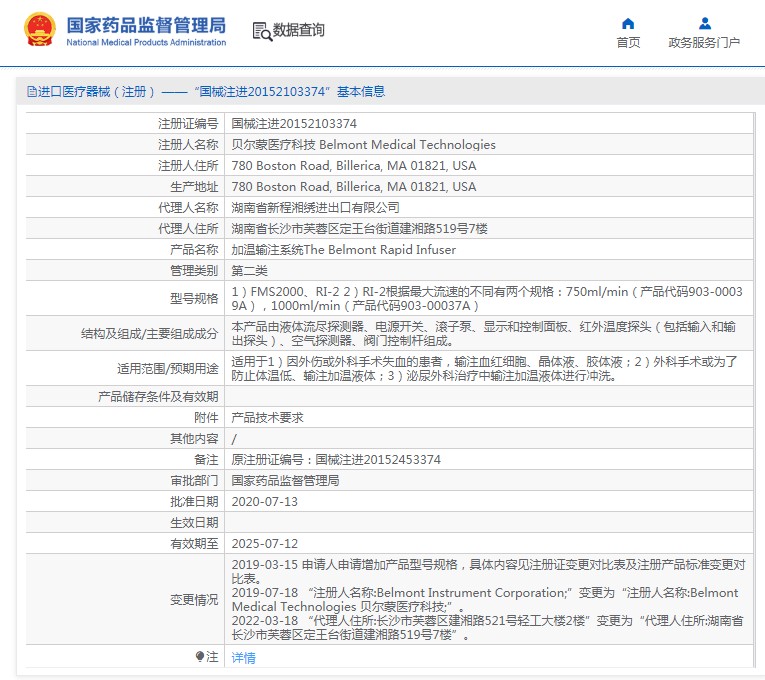This screenshot has height=680, width=765.
Task: Click the 有效期至 row label
Action: 194,543
